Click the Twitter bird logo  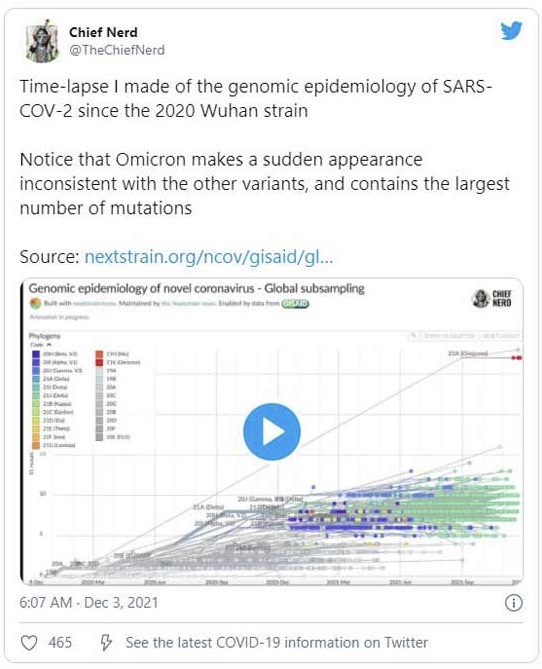511,30
